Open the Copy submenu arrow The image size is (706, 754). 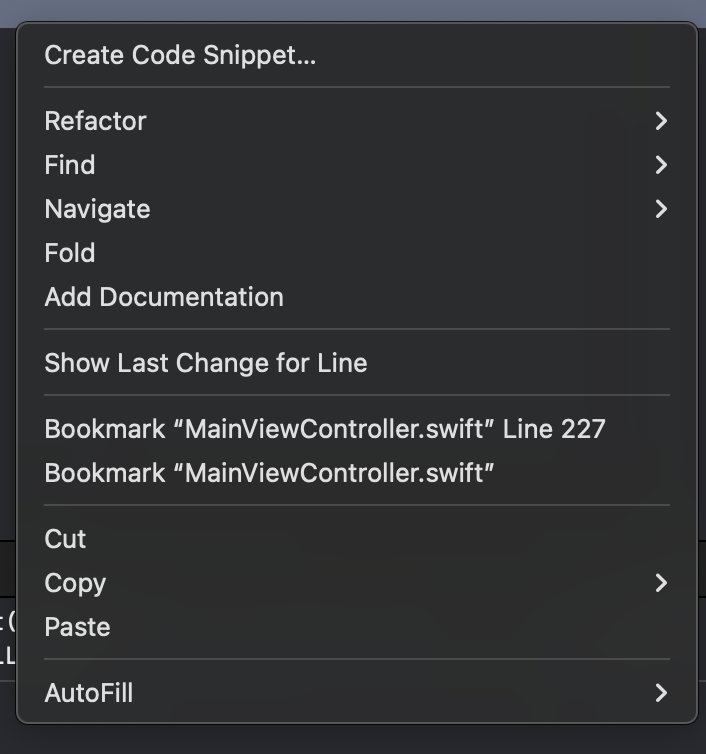(x=660, y=583)
